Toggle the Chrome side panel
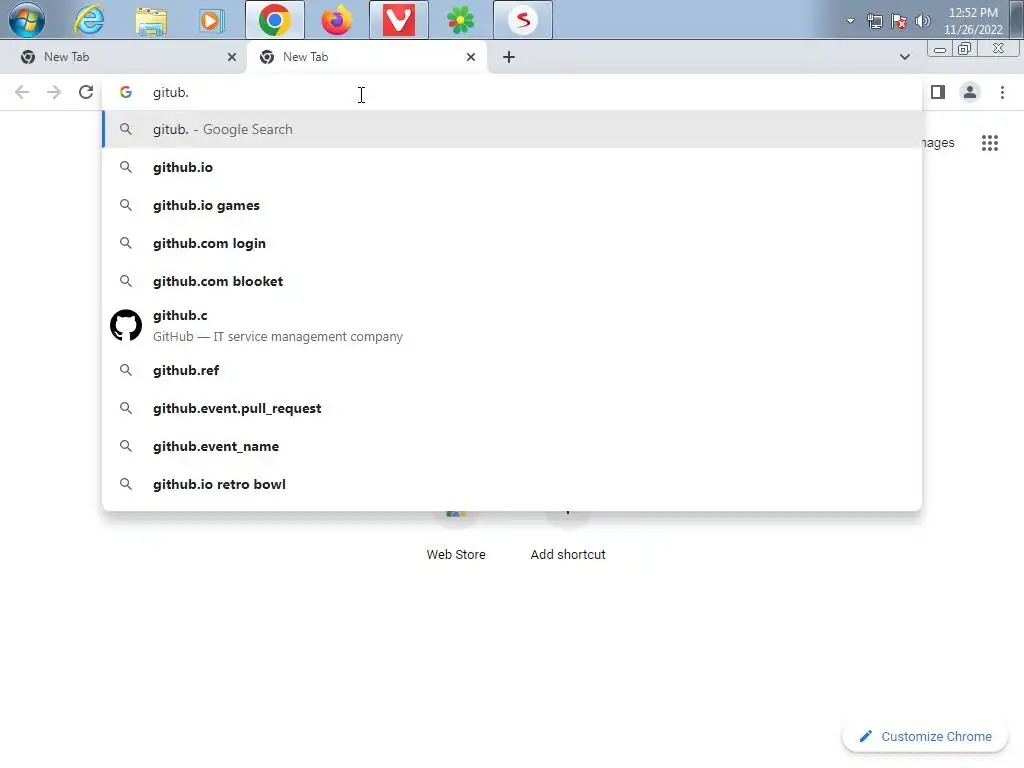This screenshot has height=768, width=1024. point(938,92)
